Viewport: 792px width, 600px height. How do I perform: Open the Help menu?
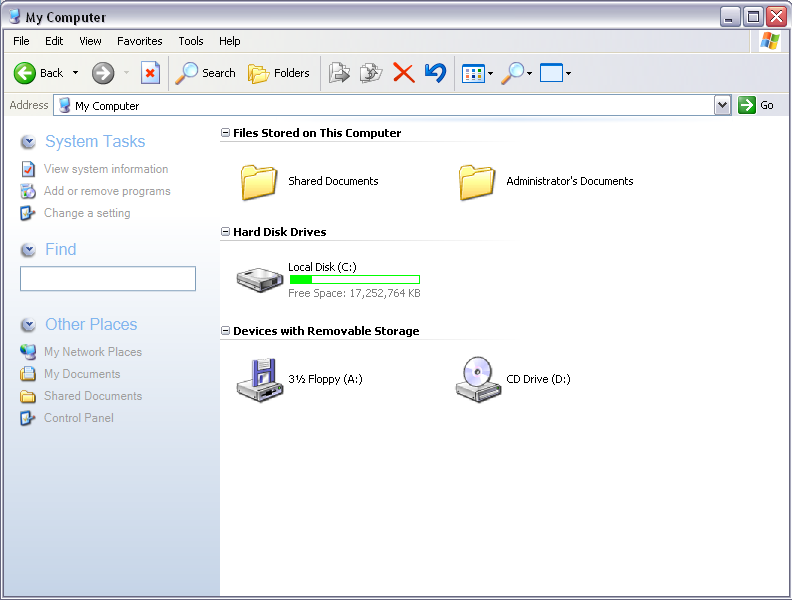point(229,41)
